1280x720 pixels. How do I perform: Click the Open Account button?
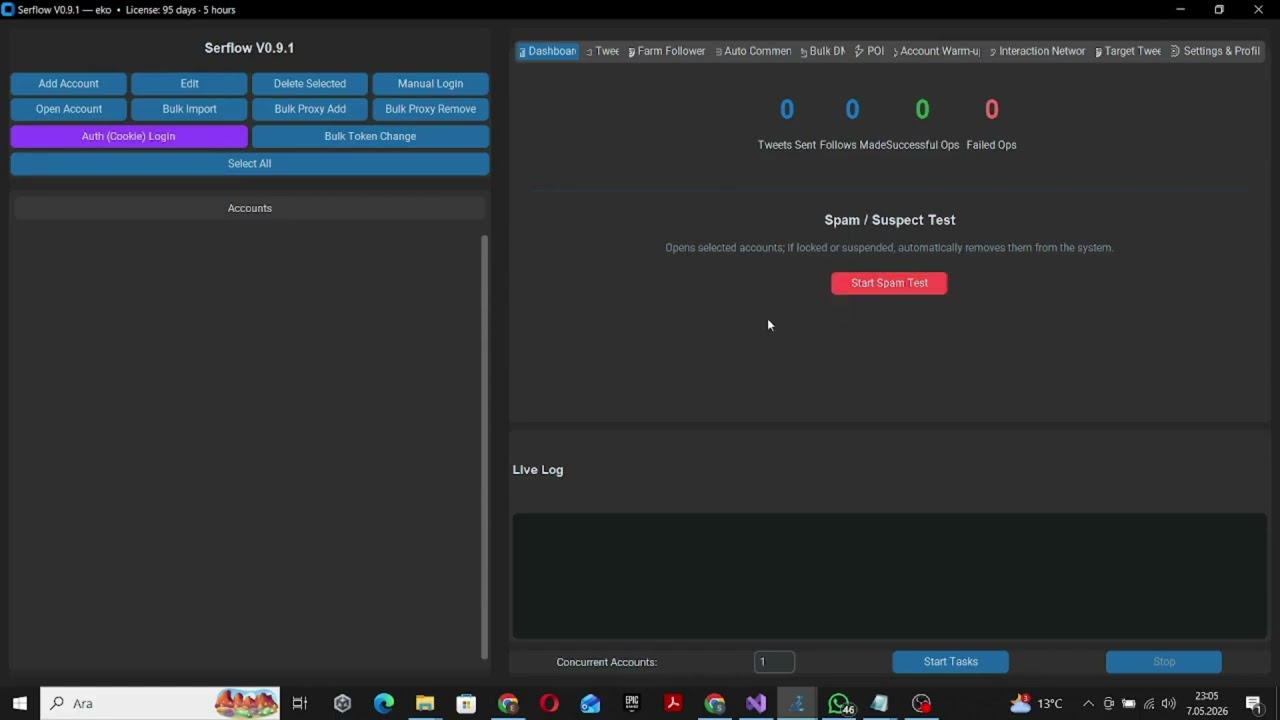coord(68,109)
